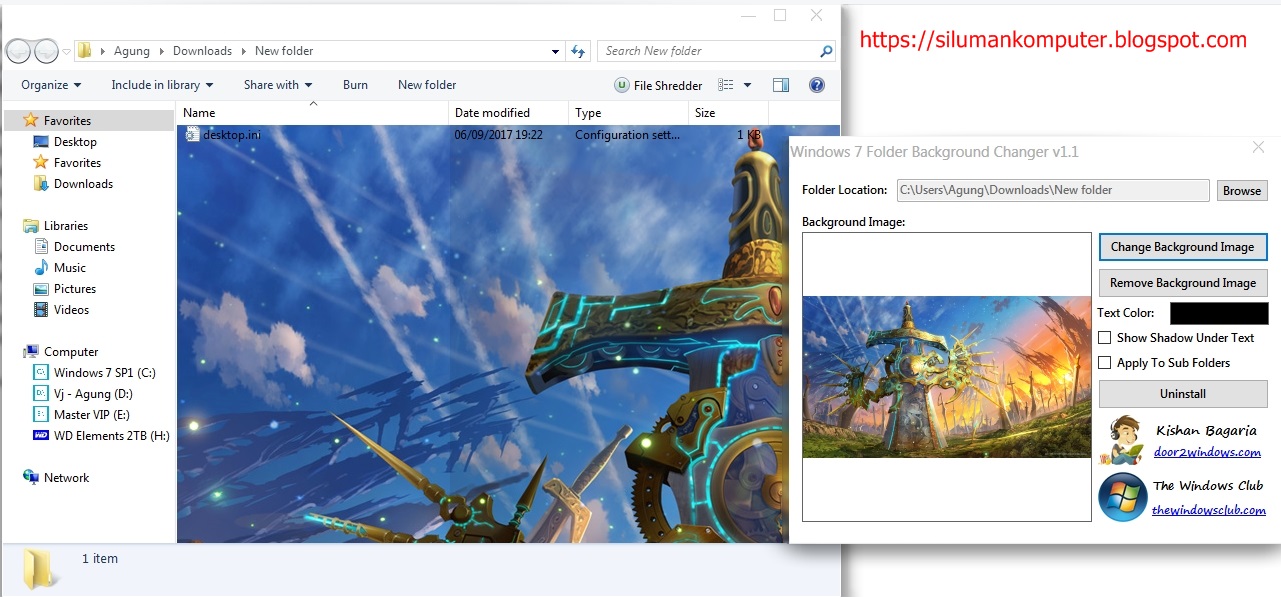The image size is (1281, 597).
Task: Enable Apply To Sub Folders checkbox
Action: coord(1105,363)
